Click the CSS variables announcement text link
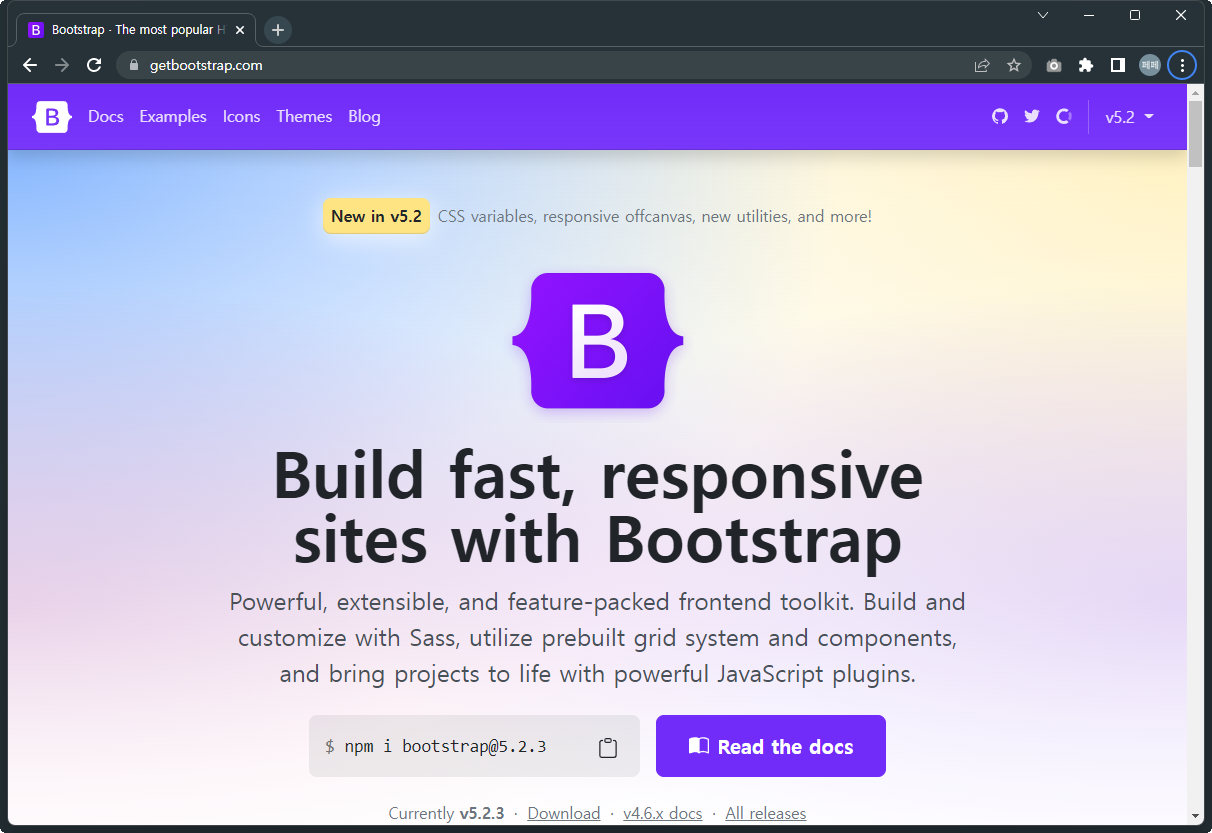Image resolution: width=1212 pixels, height=833 pixels. tap(655, 216)
